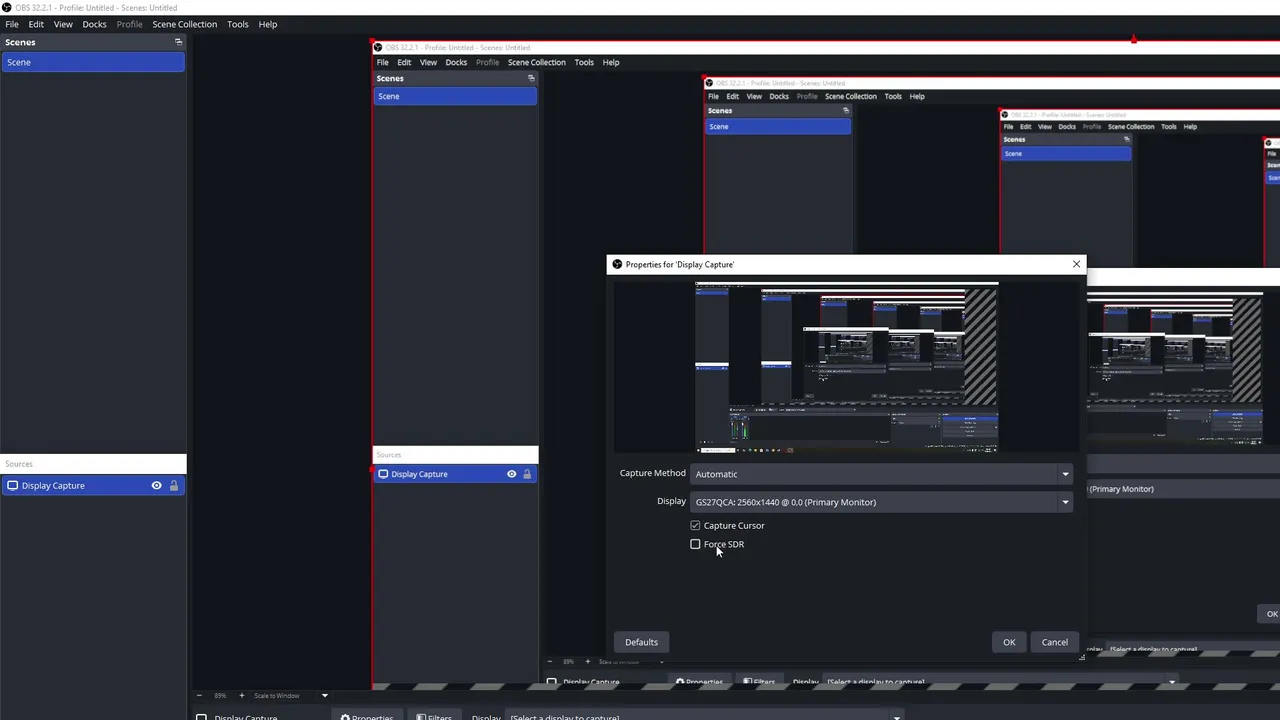Click Help menu in the largest mirrored OBS copy
Image resolution: width=1280 pixels, height=720 pixels.
(611, 62)
